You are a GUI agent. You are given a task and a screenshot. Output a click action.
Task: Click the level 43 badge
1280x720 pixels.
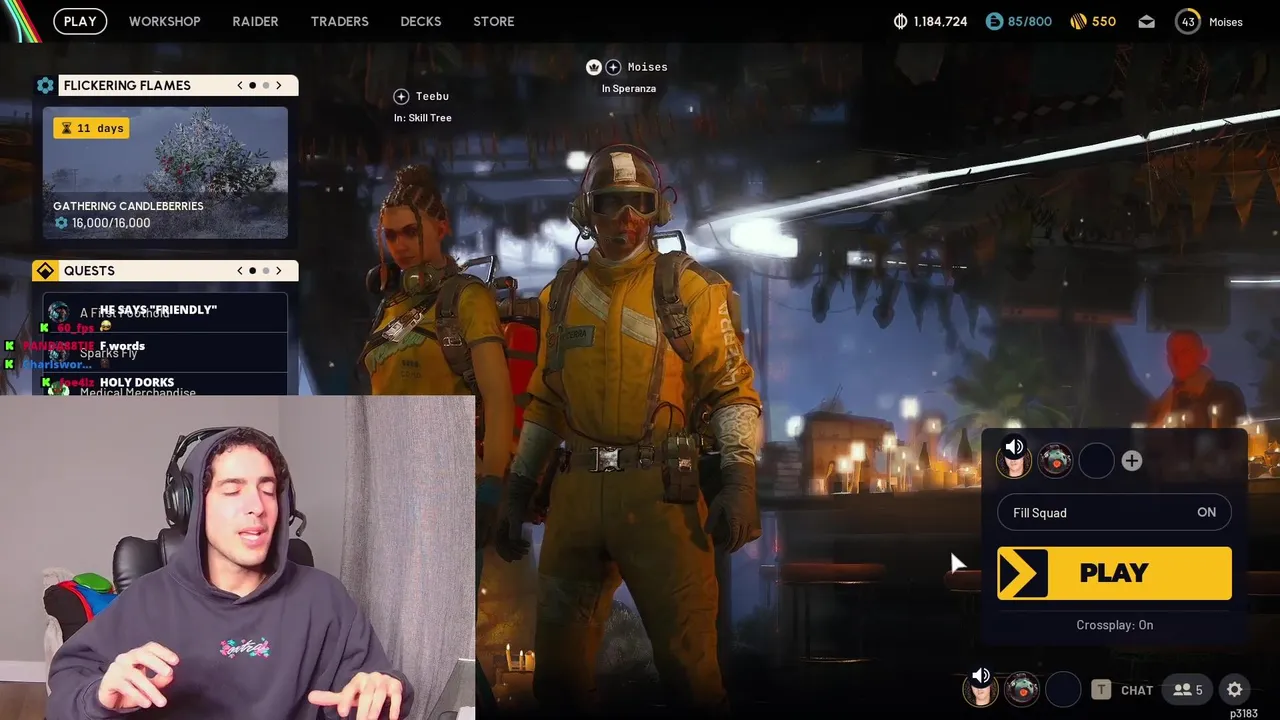pos(1187,21)
